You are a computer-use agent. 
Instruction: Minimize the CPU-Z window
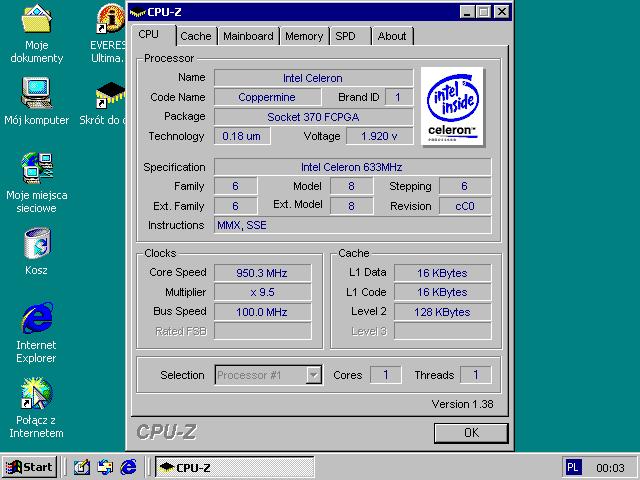point(467,12)
